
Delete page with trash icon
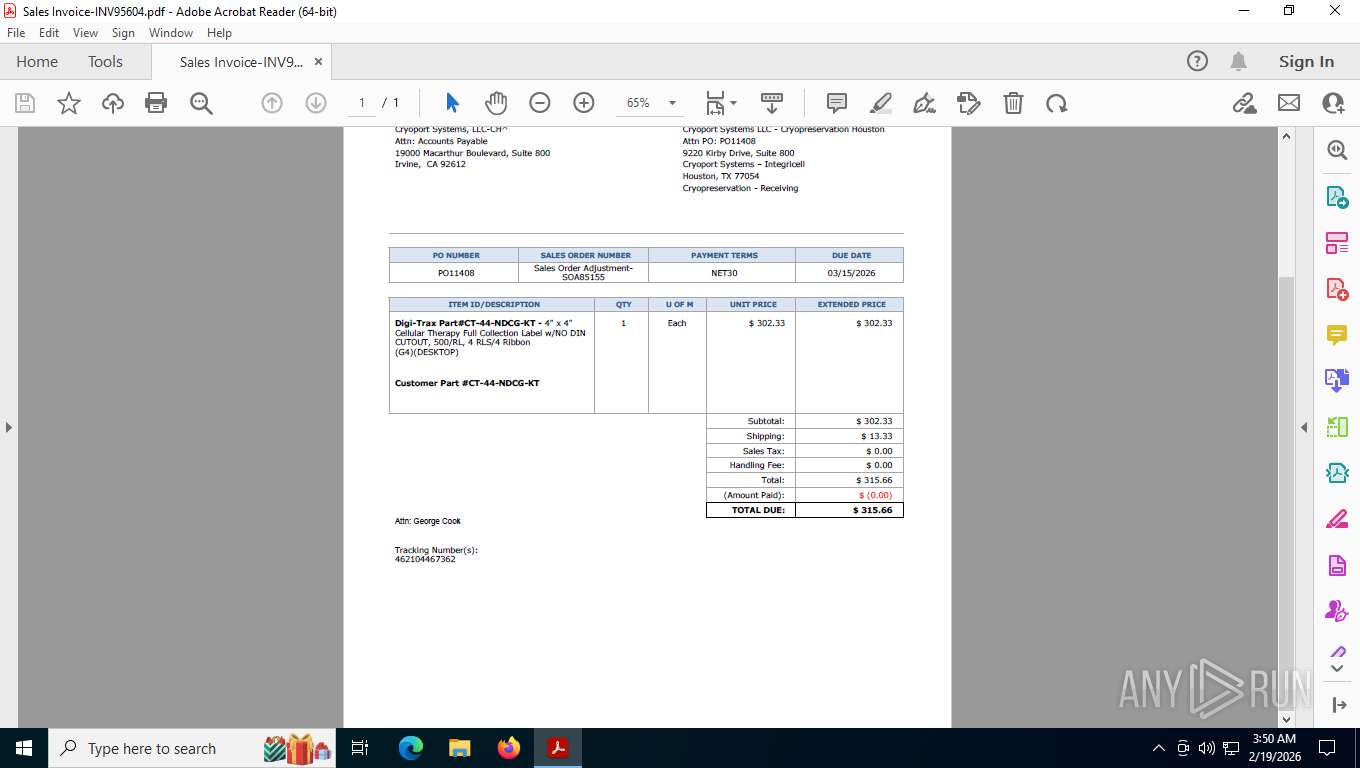tap(1013, 103)
